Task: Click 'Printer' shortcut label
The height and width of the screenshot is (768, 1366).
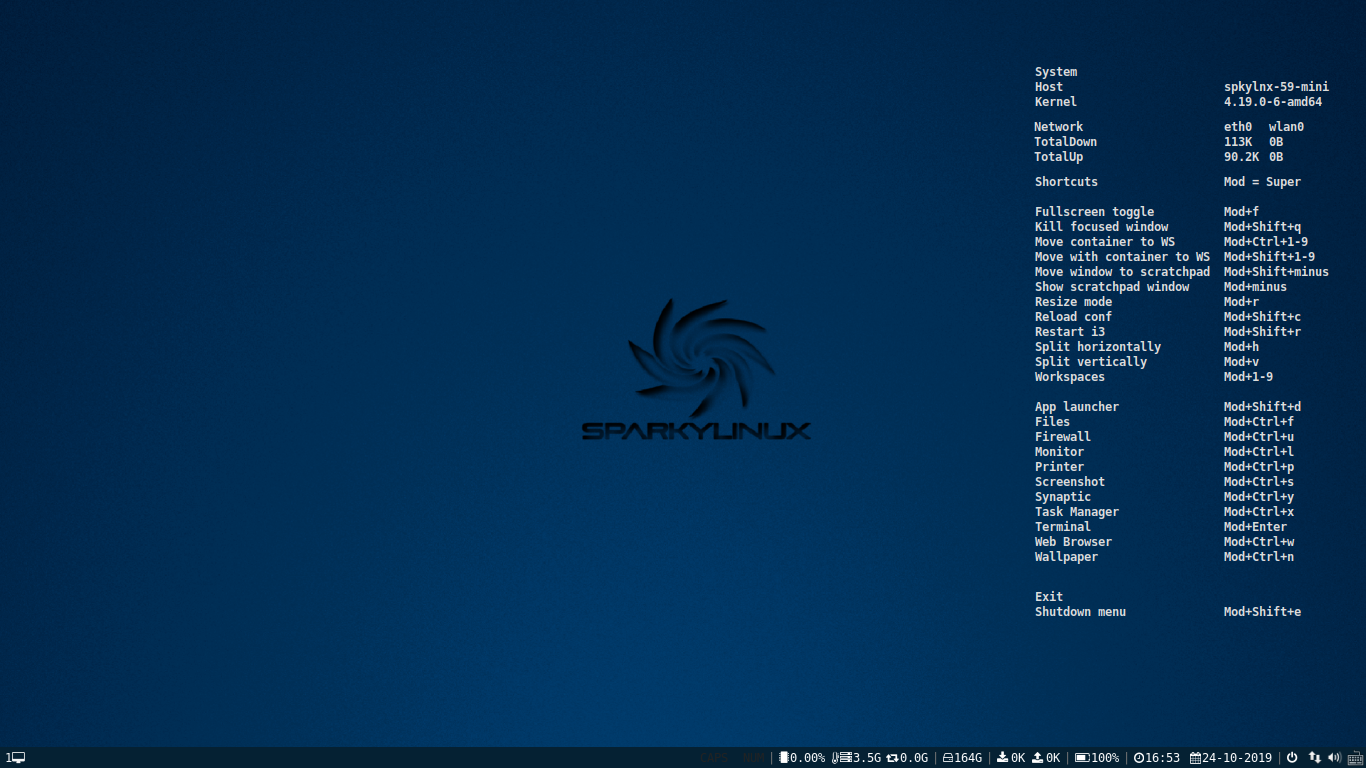Action: [1059, 467]
